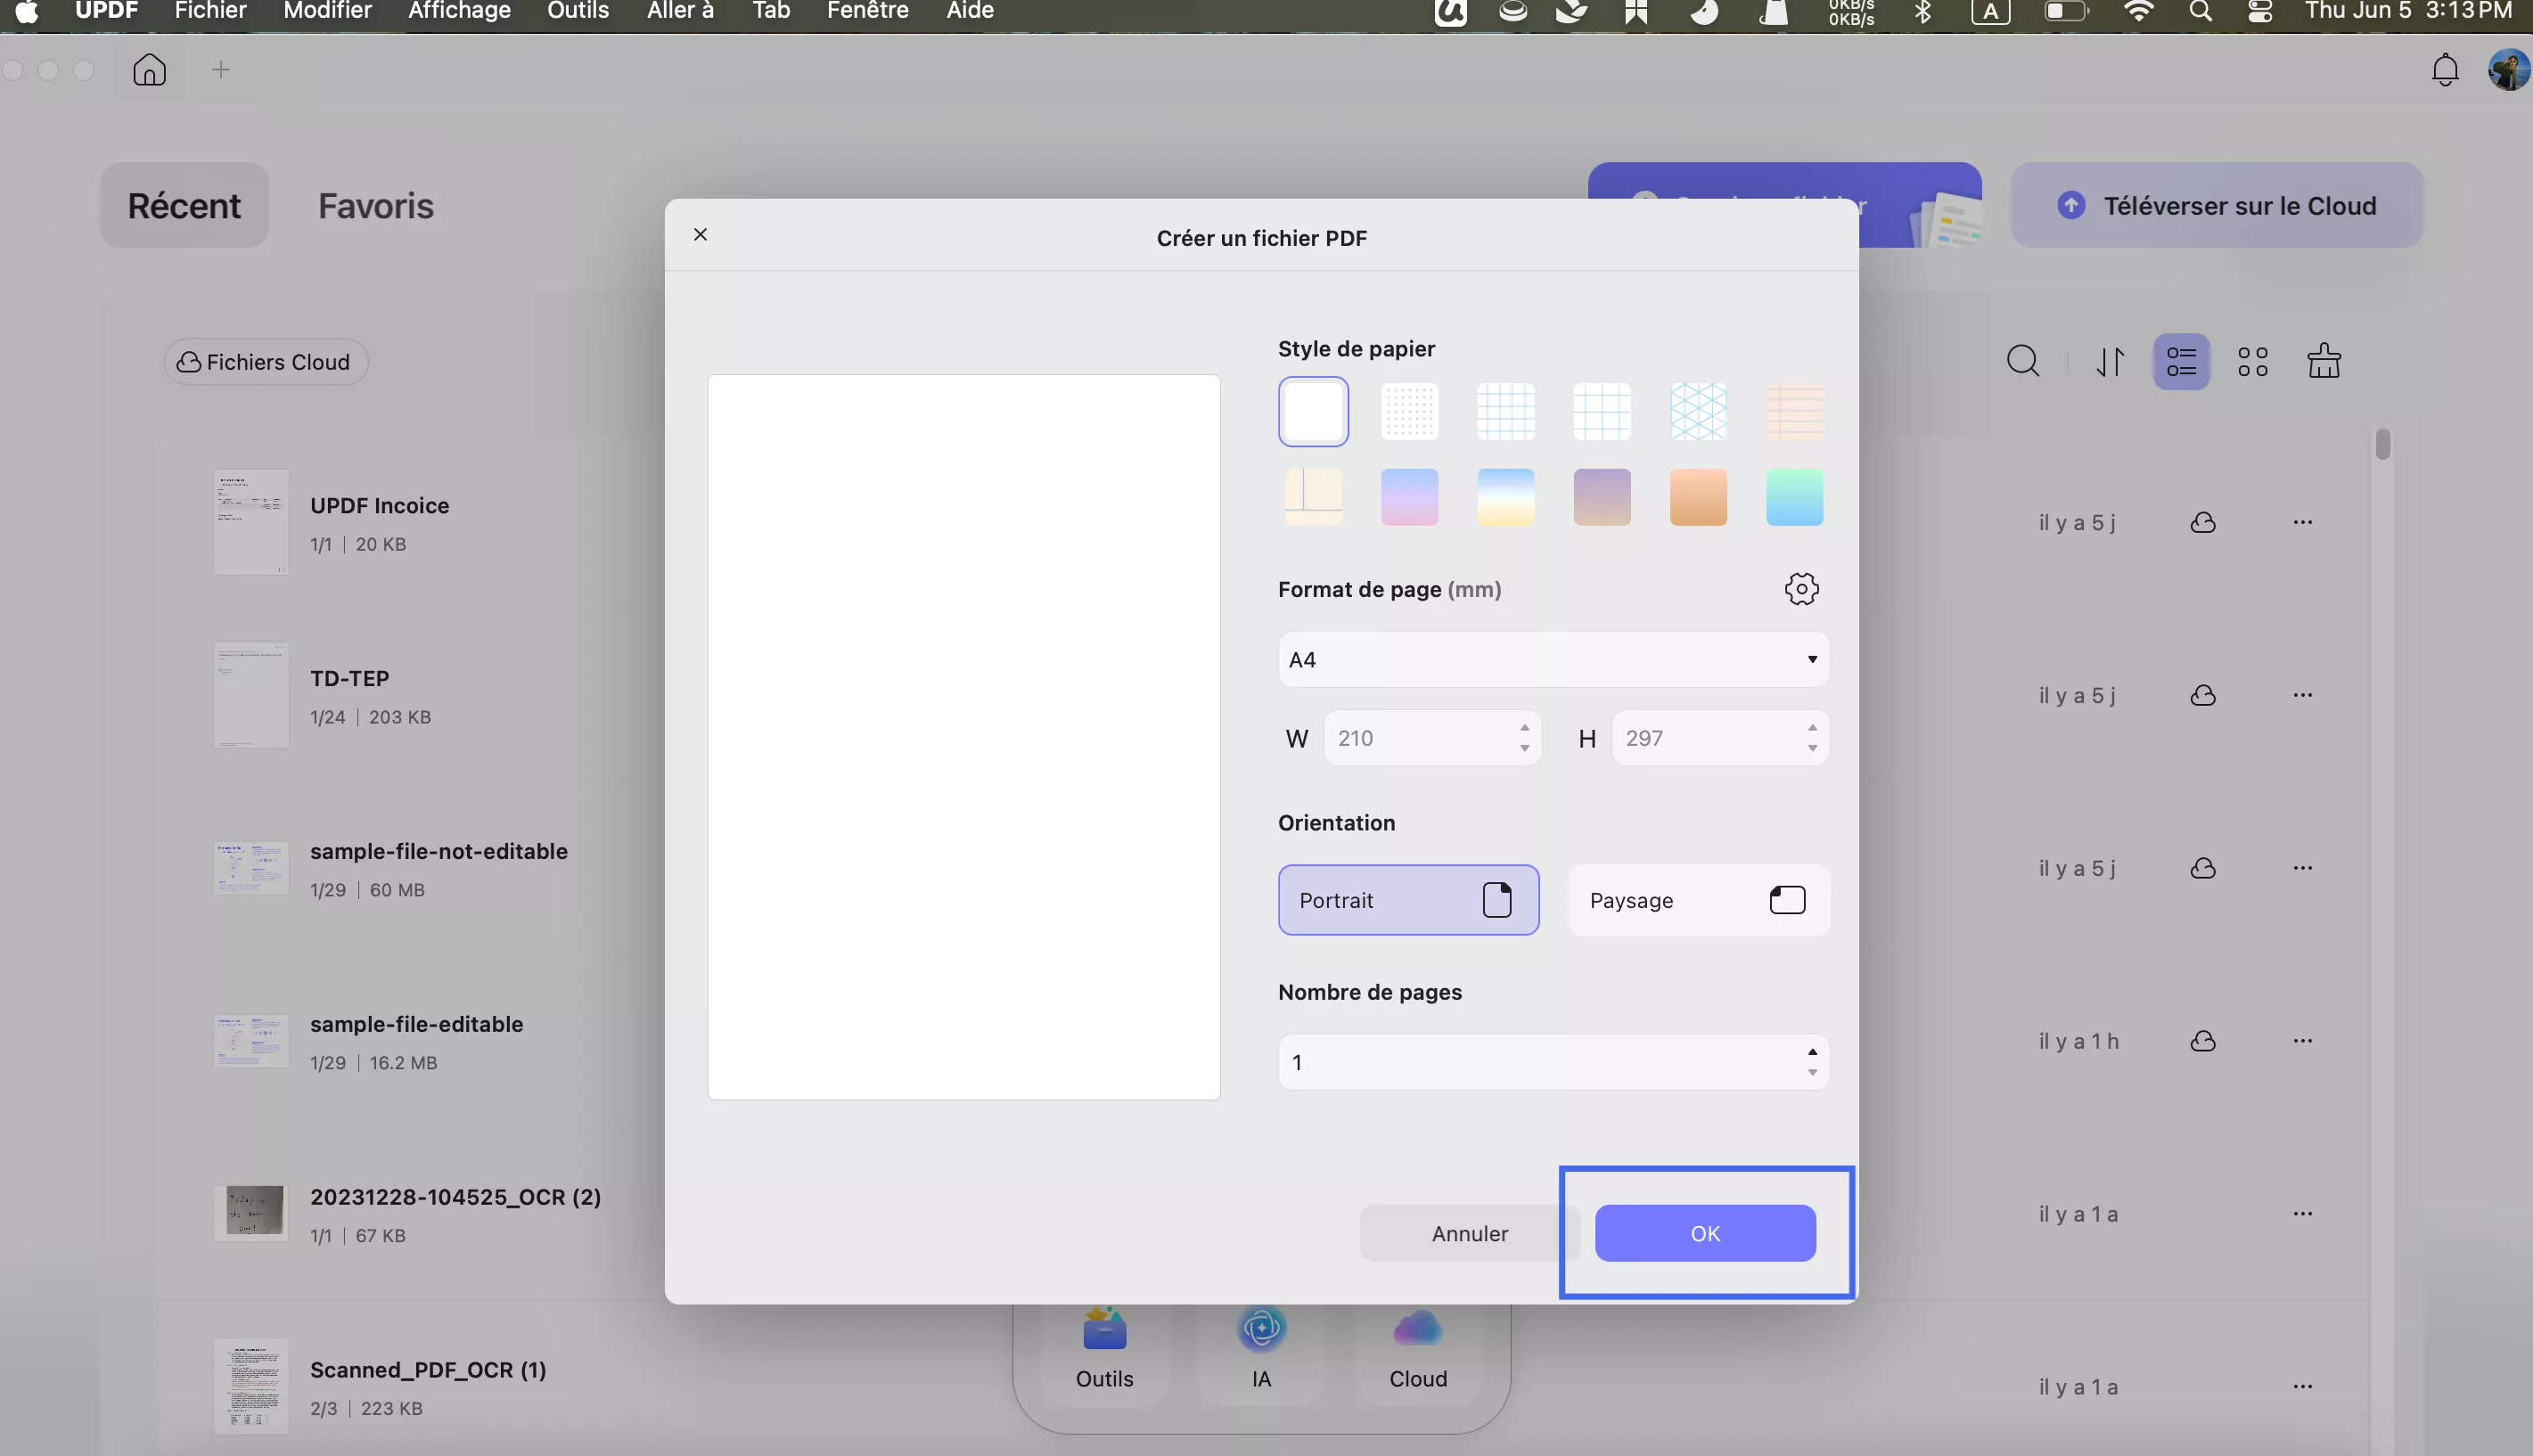Select the orange peach paper style
The image size is (2533, 1456).
pos(1698,497)
